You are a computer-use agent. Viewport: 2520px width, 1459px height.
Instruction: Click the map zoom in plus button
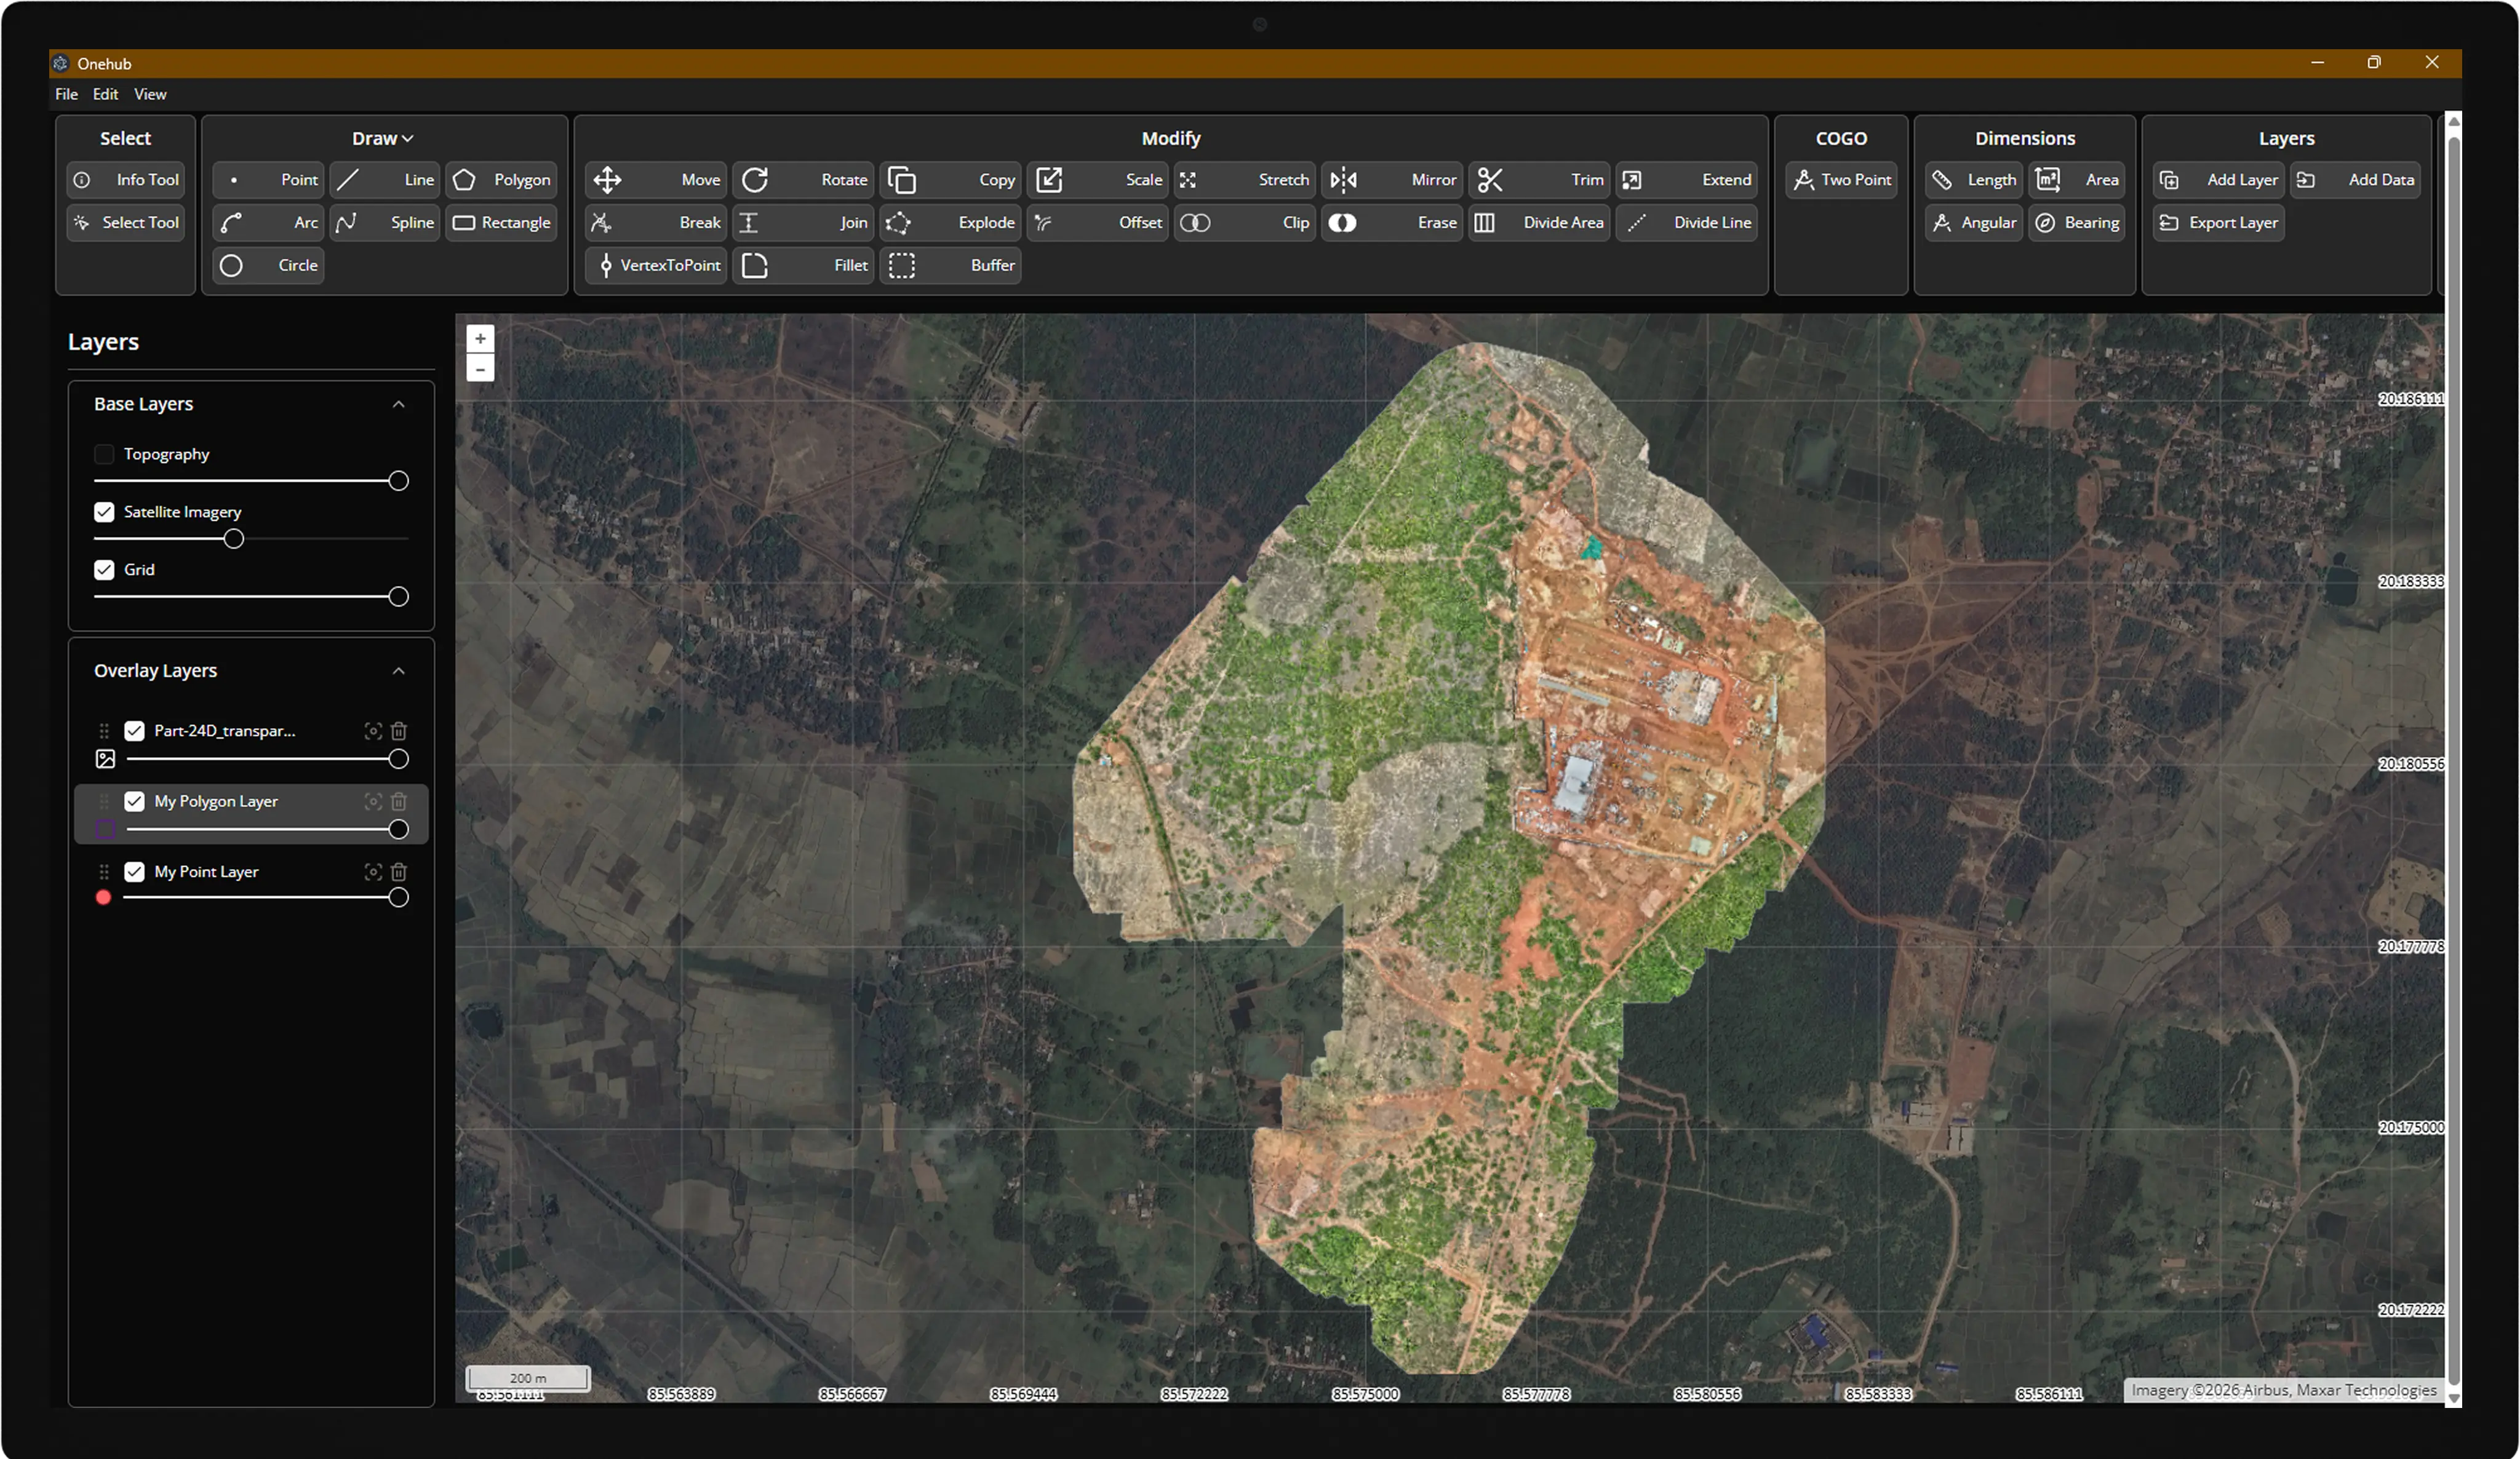pos(480,339)
